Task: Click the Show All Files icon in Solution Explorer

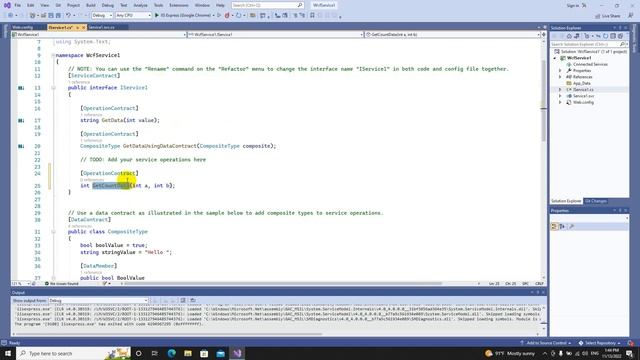Action: [620, 36]
